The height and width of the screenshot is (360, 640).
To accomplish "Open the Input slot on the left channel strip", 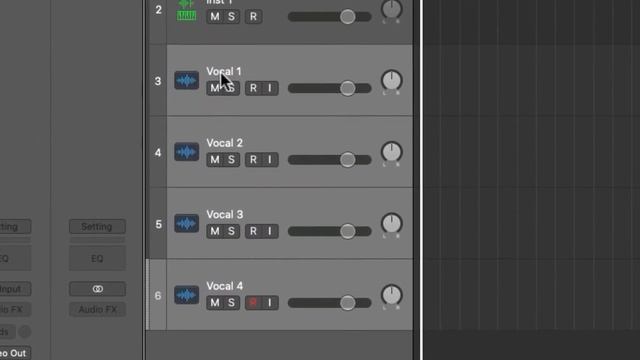I will [x=15, y=289].
